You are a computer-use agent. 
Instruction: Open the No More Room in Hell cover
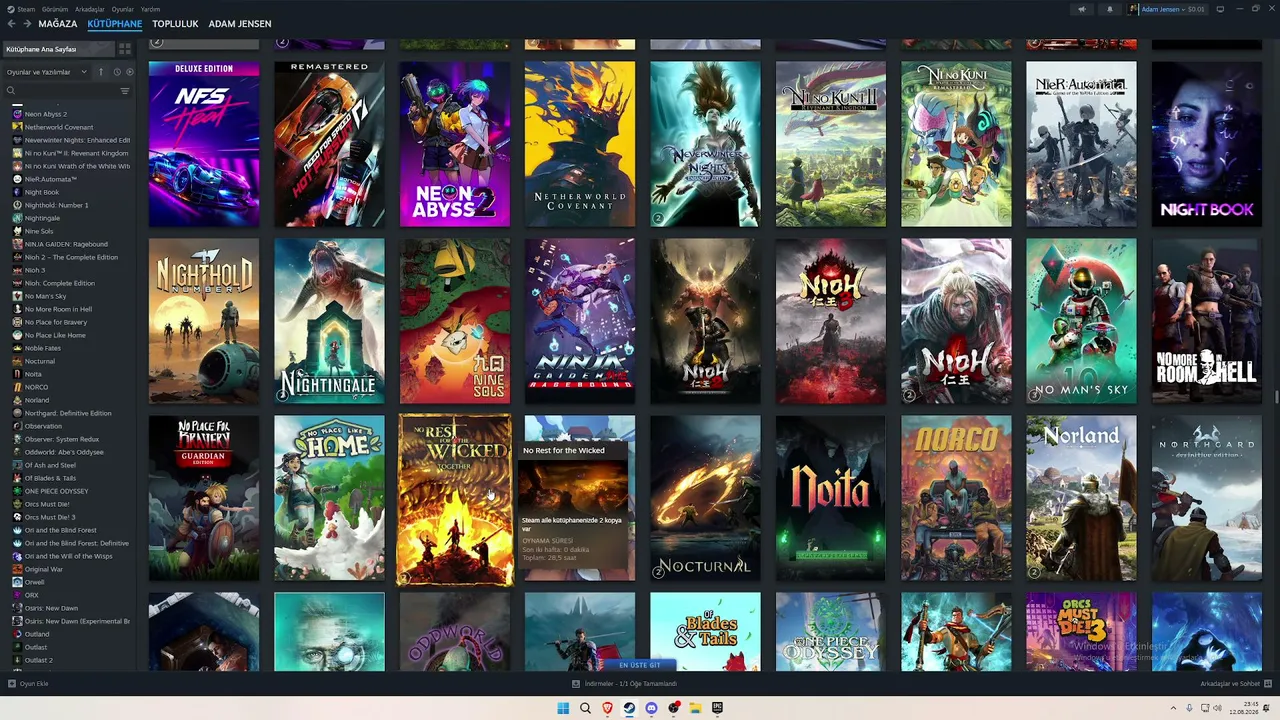(x=1206, y=321)
